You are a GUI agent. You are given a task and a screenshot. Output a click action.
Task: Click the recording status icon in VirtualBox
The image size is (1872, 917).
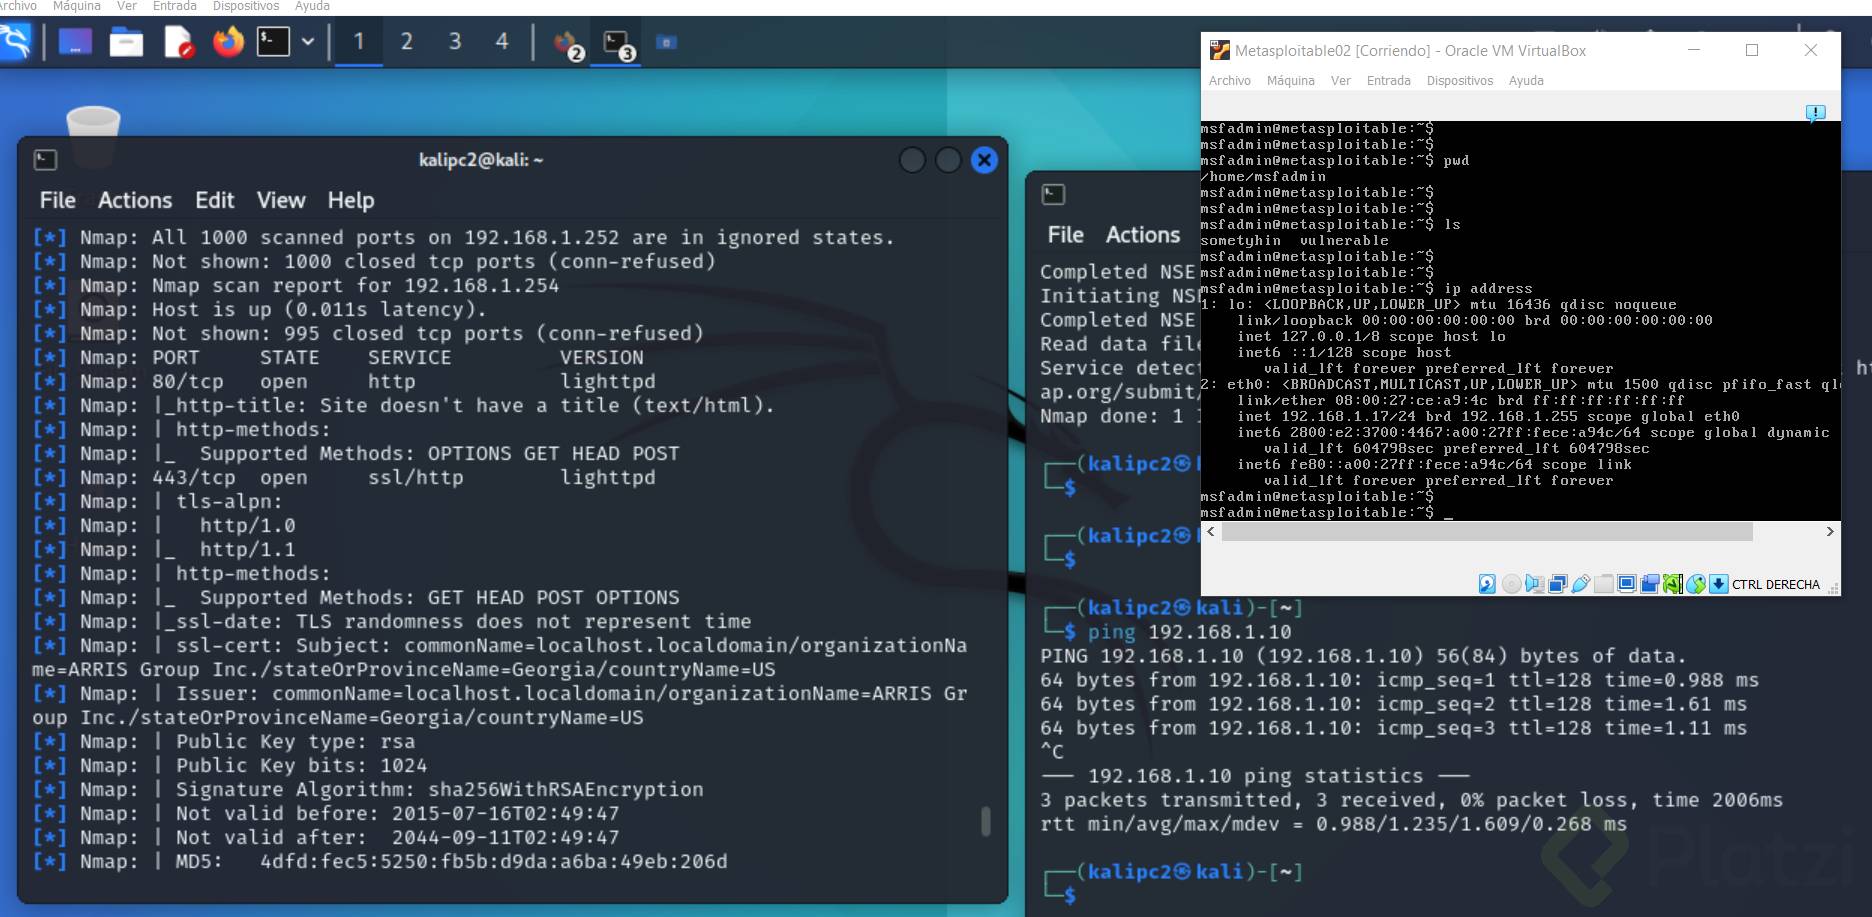pos(1650,584)
